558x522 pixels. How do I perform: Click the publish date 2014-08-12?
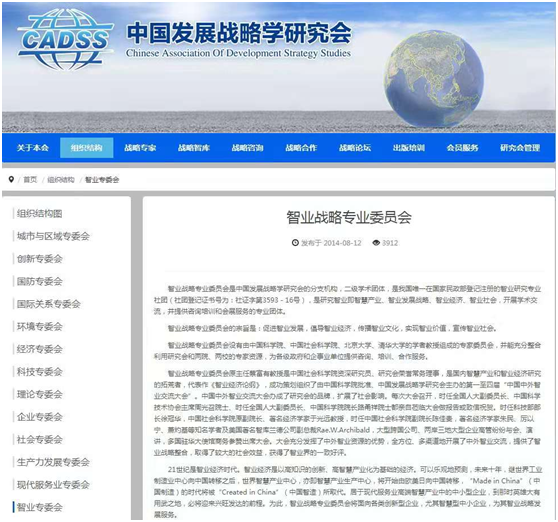(x=342, y=243)
